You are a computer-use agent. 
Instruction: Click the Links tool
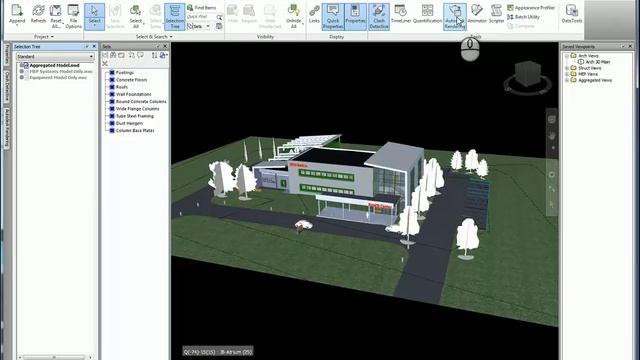(x=314, y=14)
